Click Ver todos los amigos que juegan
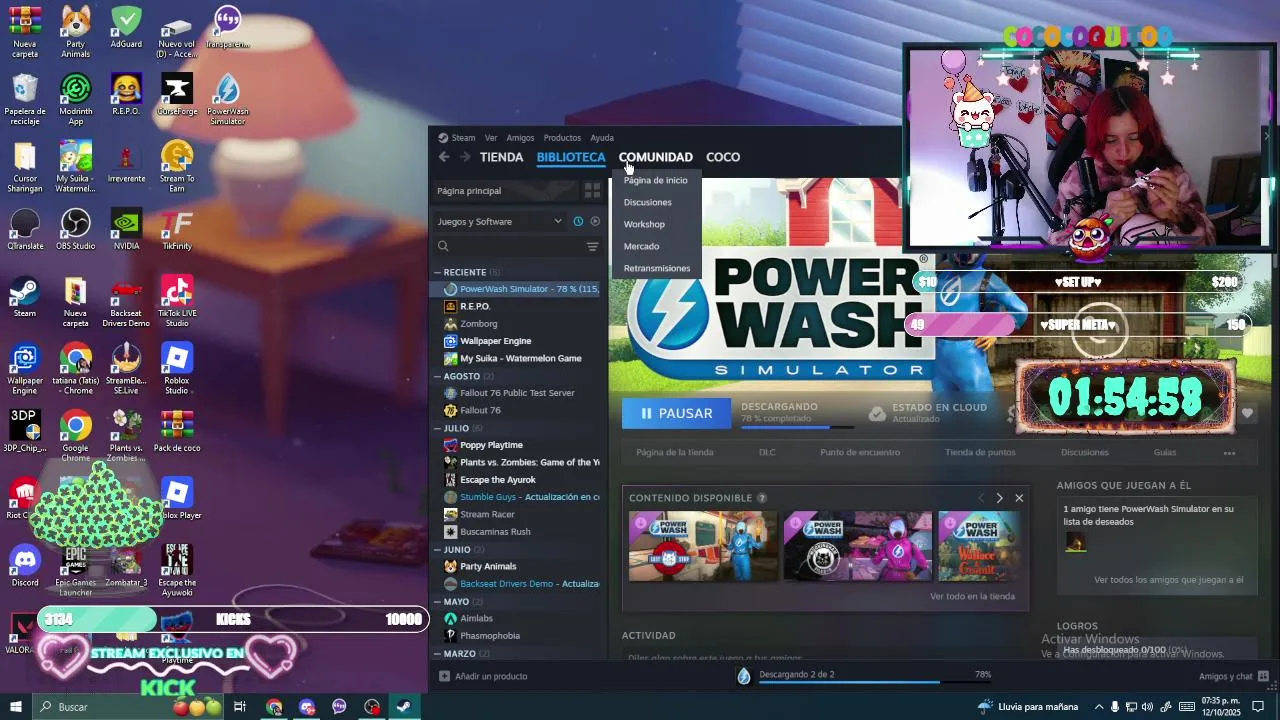The image size is (1280, 720). (1168, 580)
